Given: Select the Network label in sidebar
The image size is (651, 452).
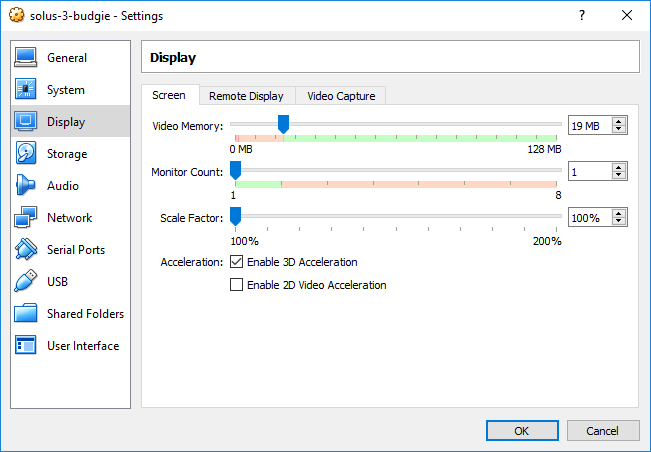Looking at the screenshot, I should (x=69, y=217).
